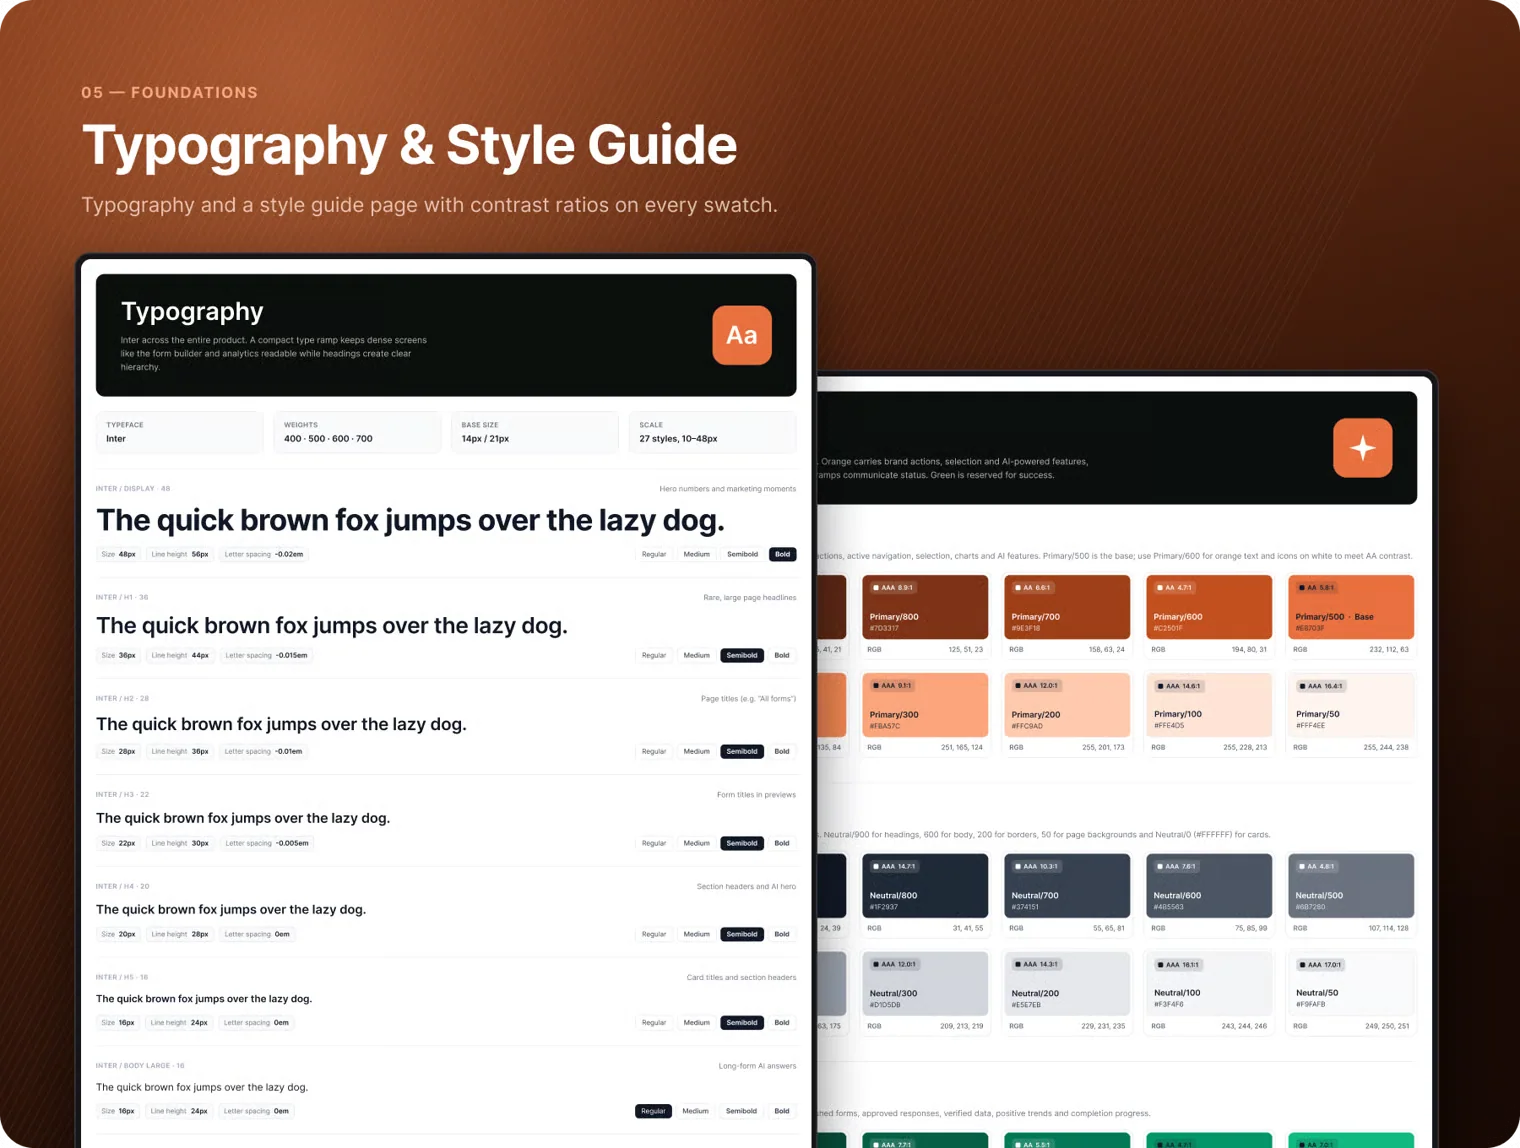Click the Primary/600 color swatch

1209,607
